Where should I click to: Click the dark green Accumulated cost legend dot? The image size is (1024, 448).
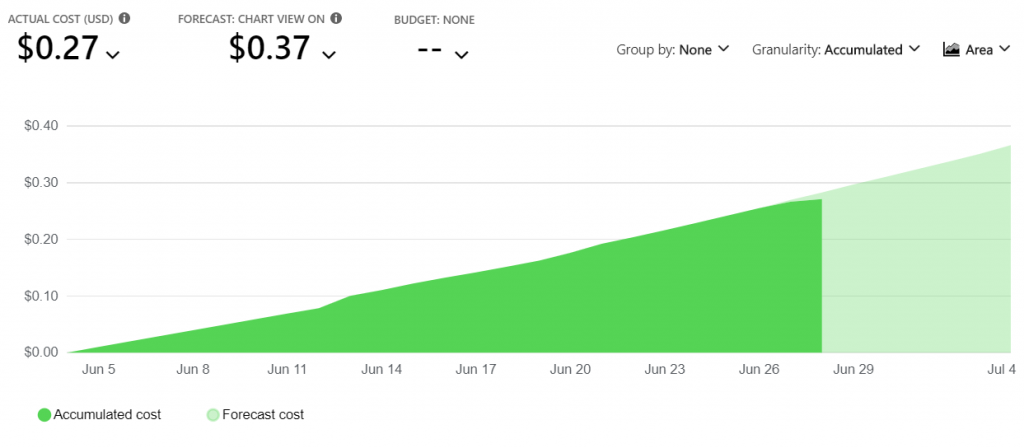coord(44,414)
